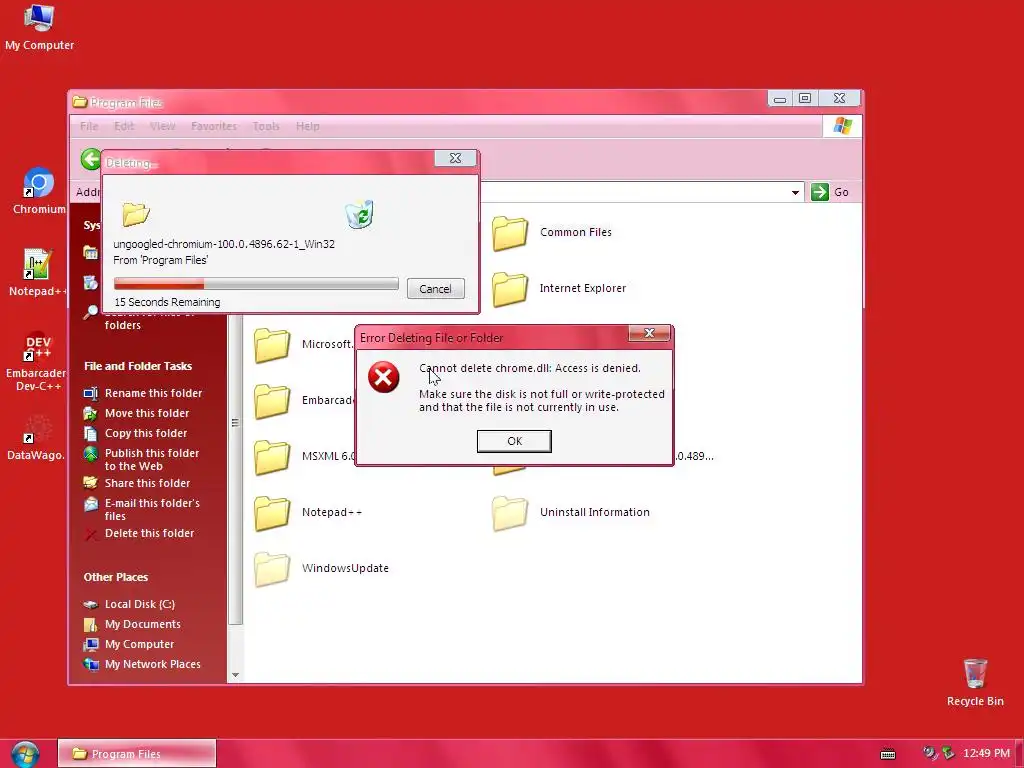Screen dimensions: 1024x768
Task: Open My Computer in Other Places
Action: tap(129, 645)
